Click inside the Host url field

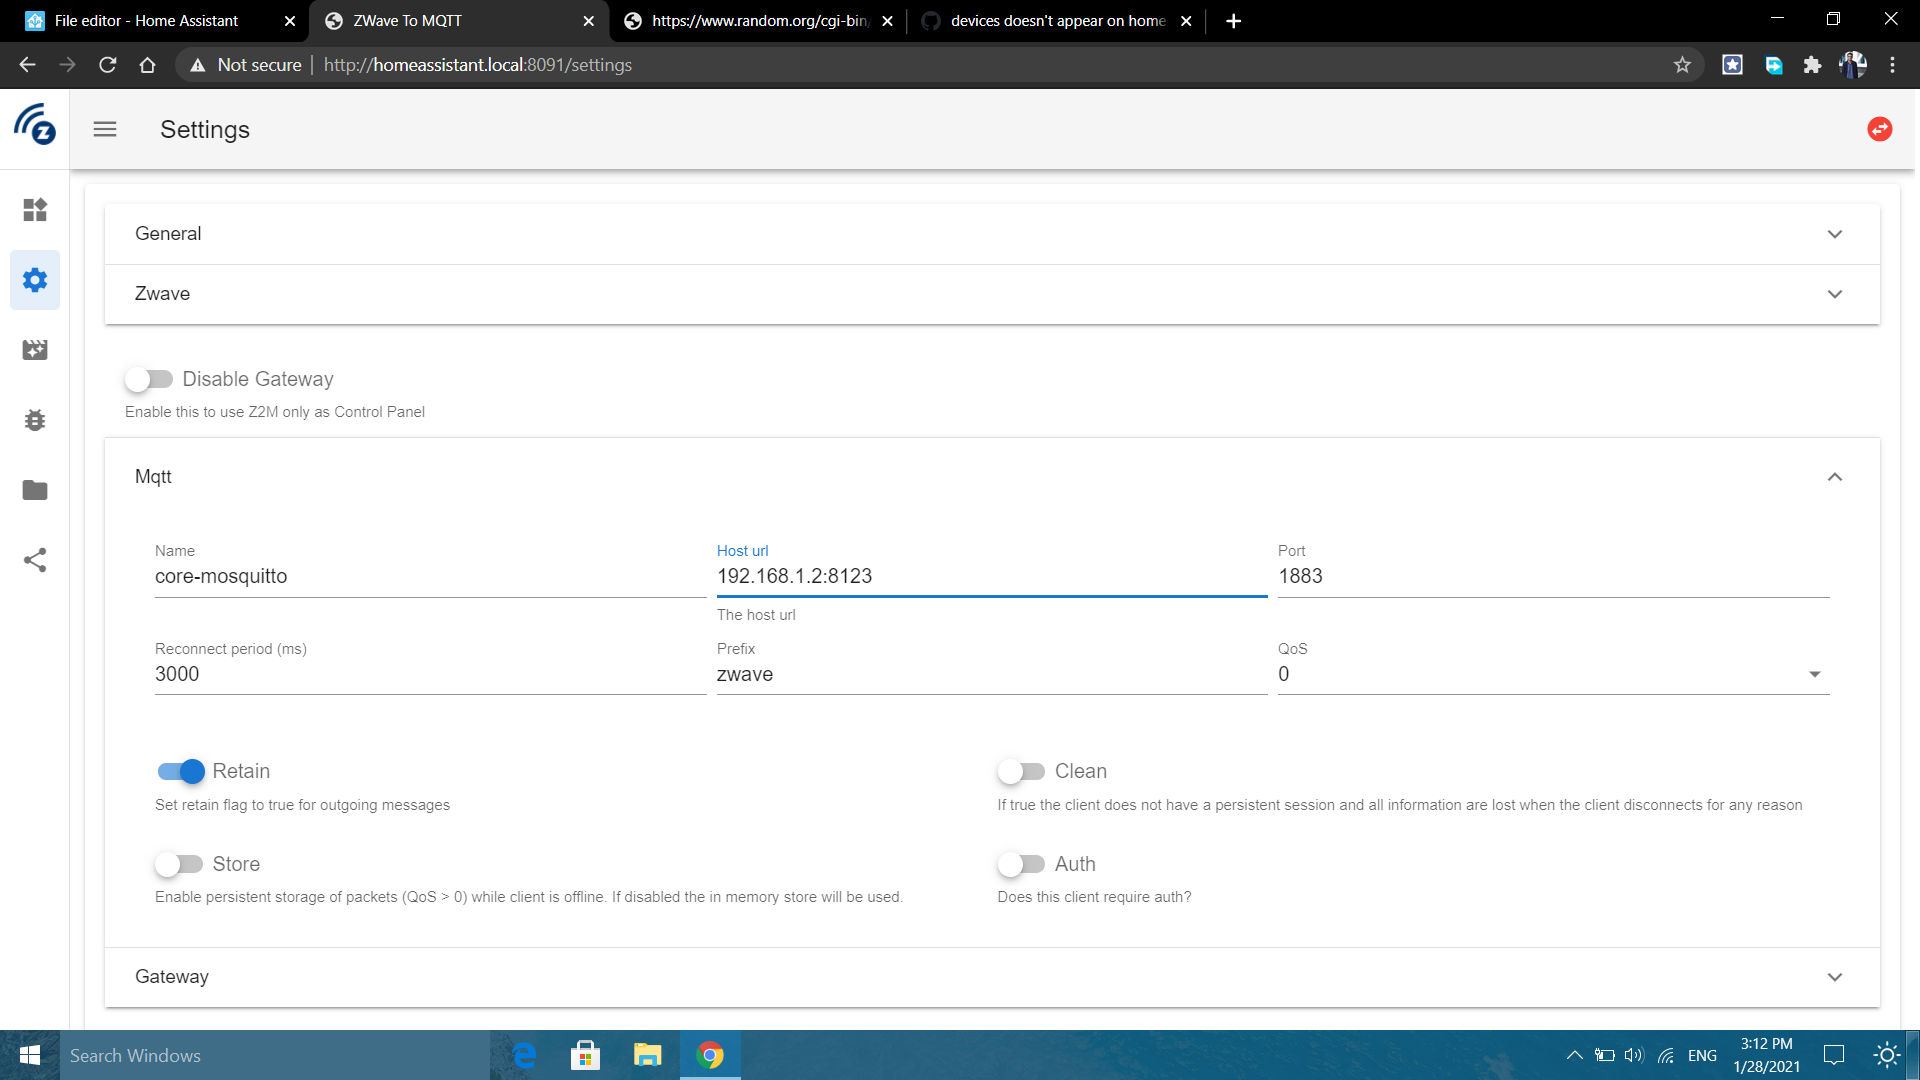pos(990,576)
